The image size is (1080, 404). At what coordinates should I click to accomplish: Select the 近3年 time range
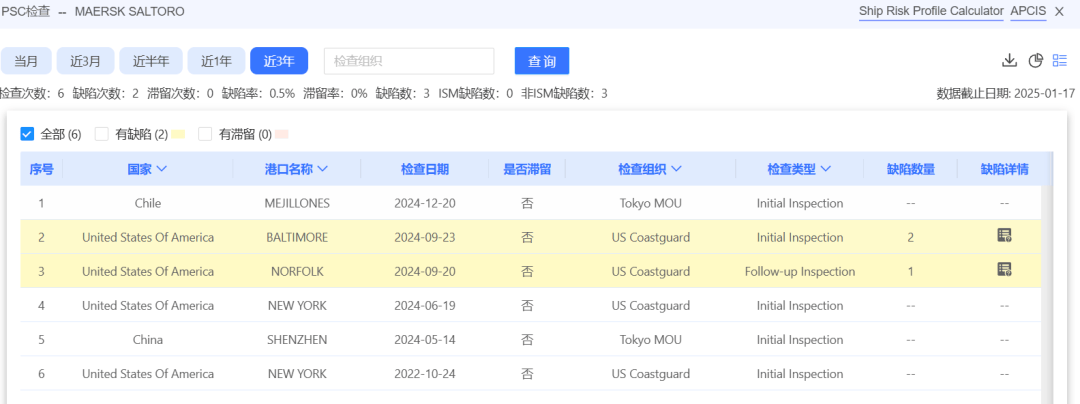[x=279, y=61]
